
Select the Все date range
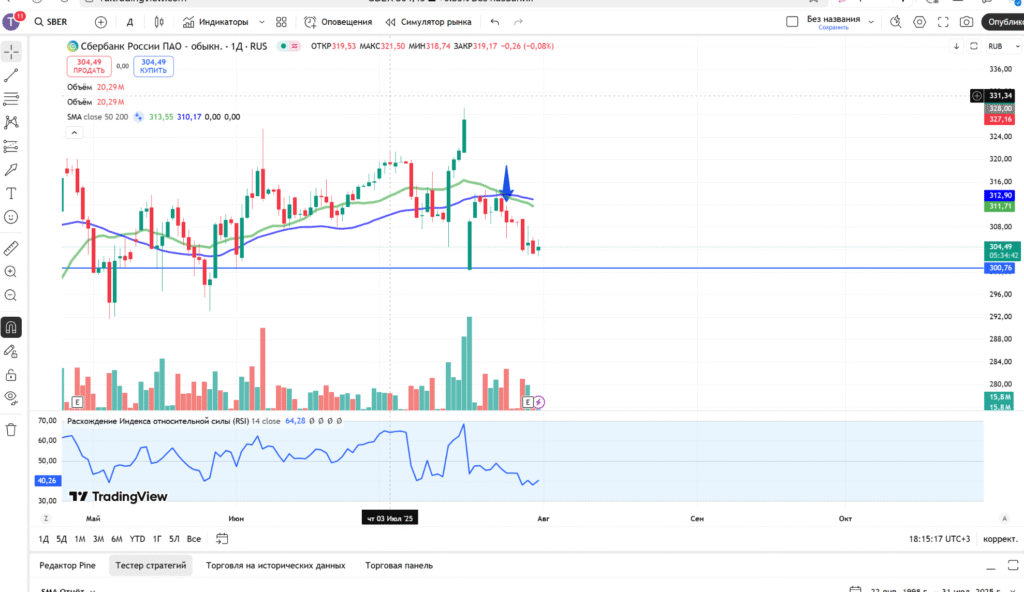click(x=194, y=539)
